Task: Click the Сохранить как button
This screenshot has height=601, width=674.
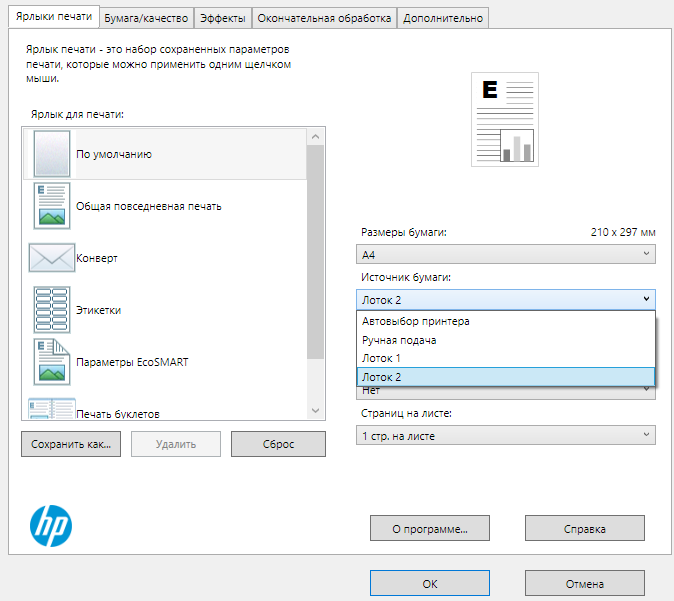Action: pos(70,444)
